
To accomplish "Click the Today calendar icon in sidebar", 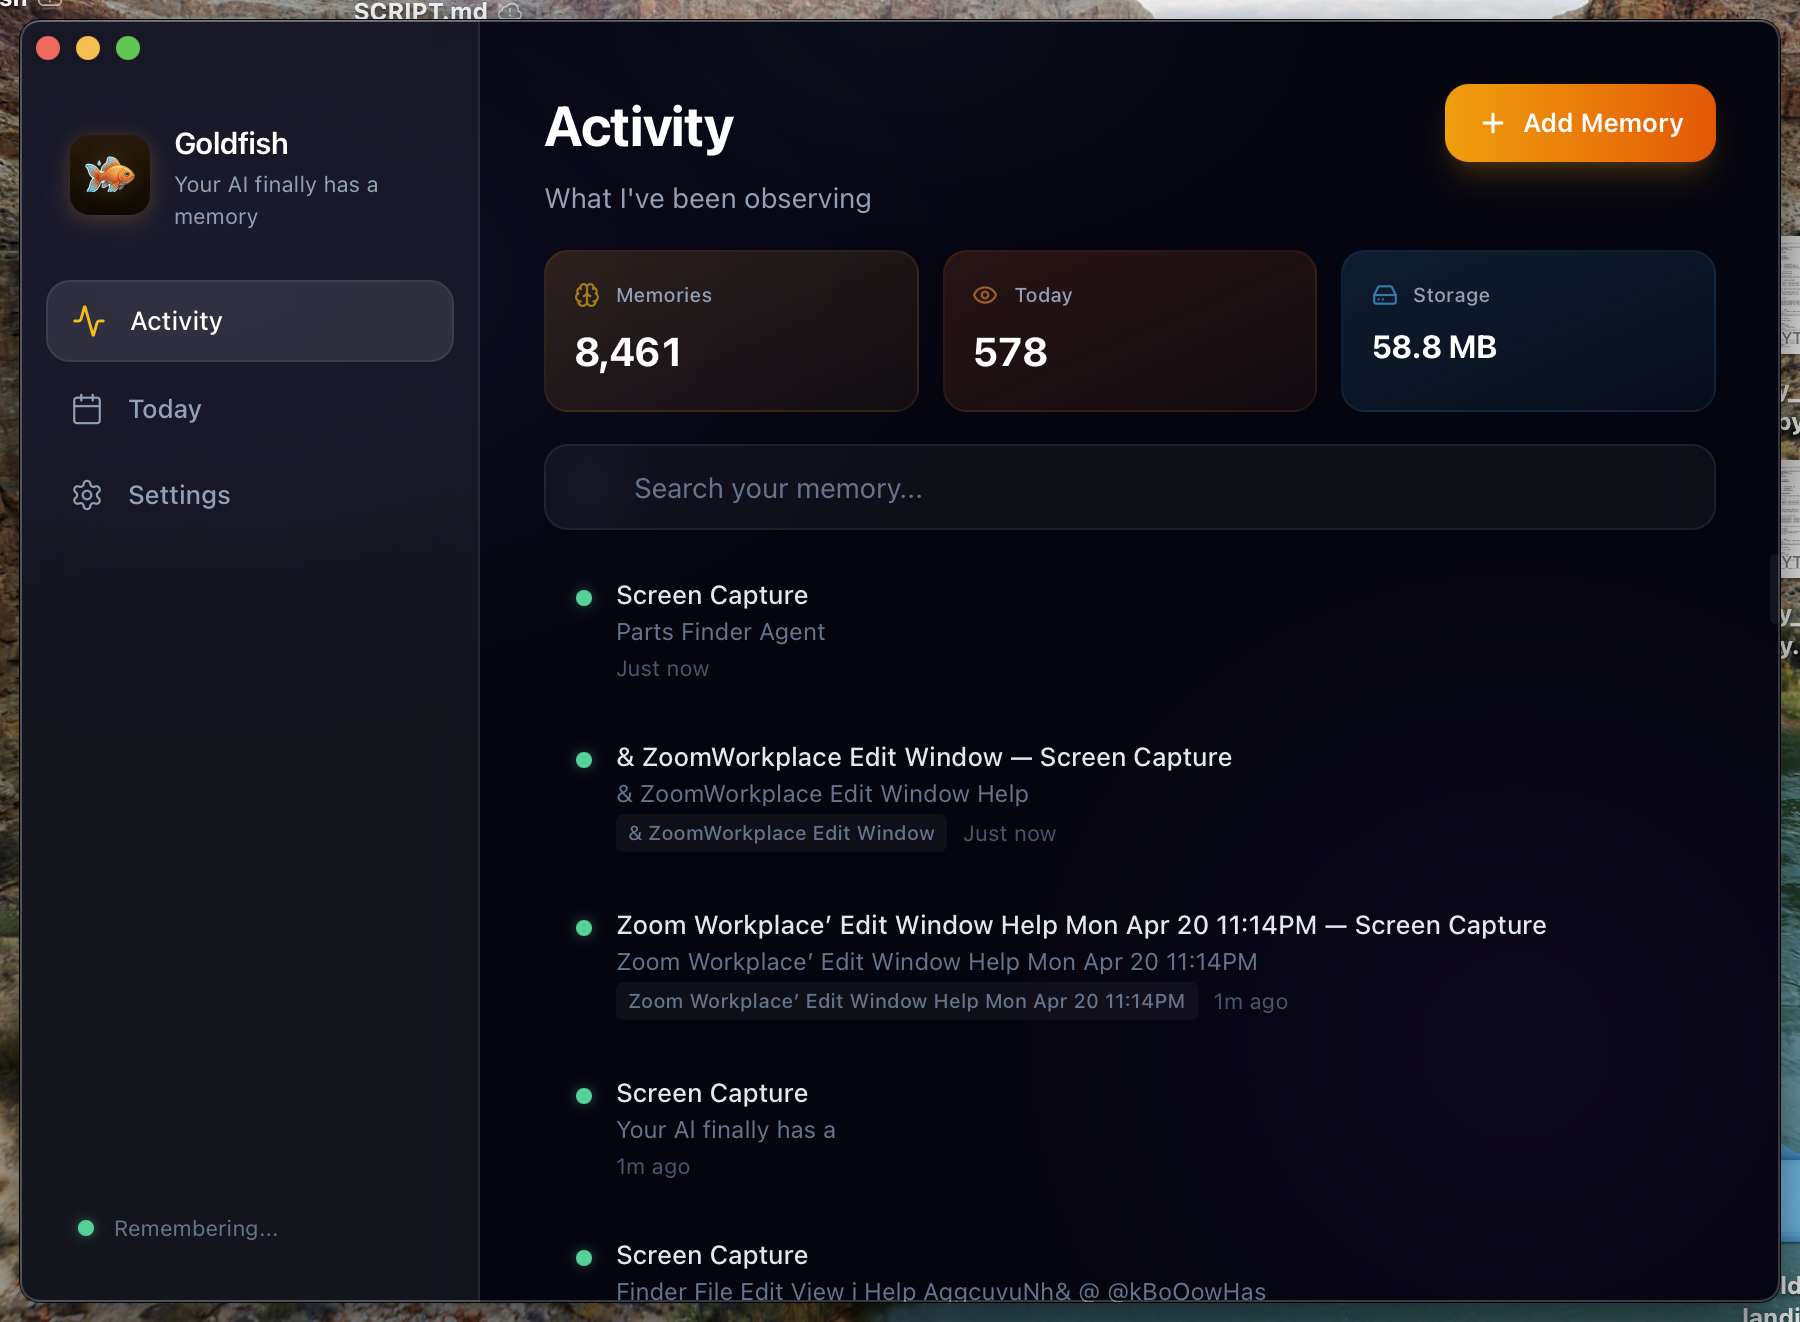I will coord(87,409).
